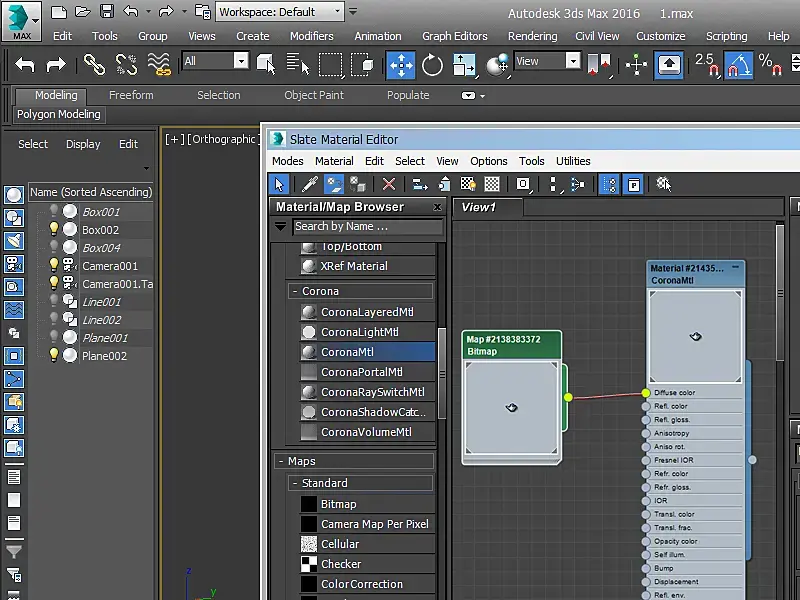800x600 pixels.
Task: Open the selection filter All dropdown
Action: pos(215,61)
